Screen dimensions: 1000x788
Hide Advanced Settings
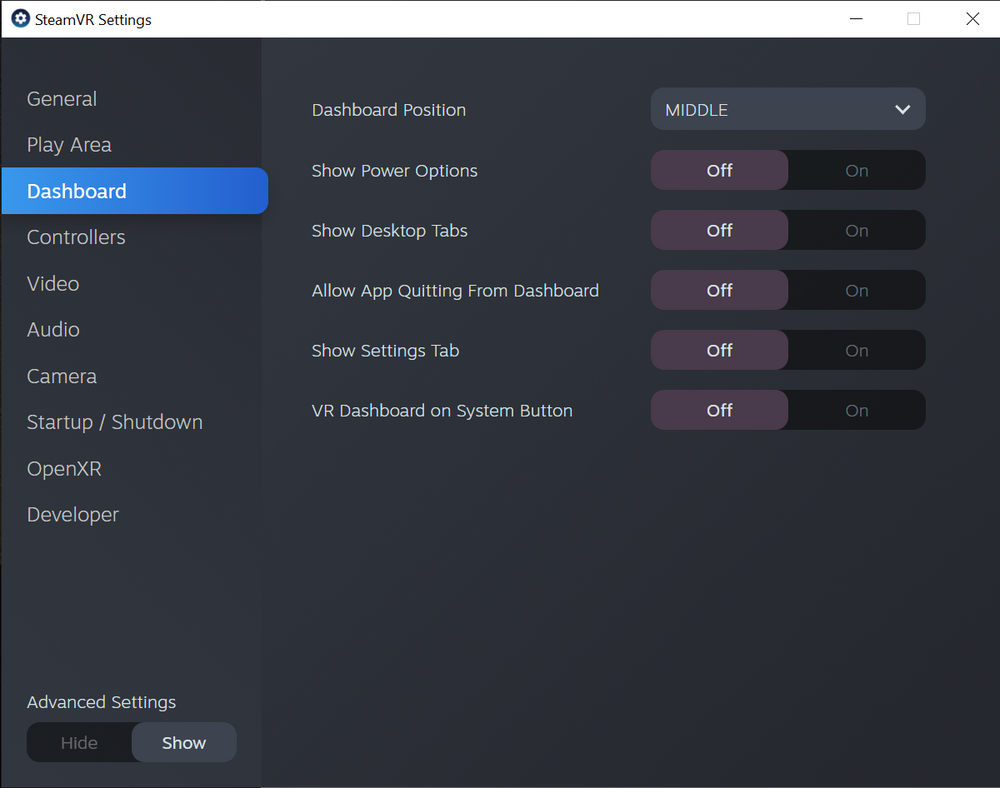[x=78, y=742]
